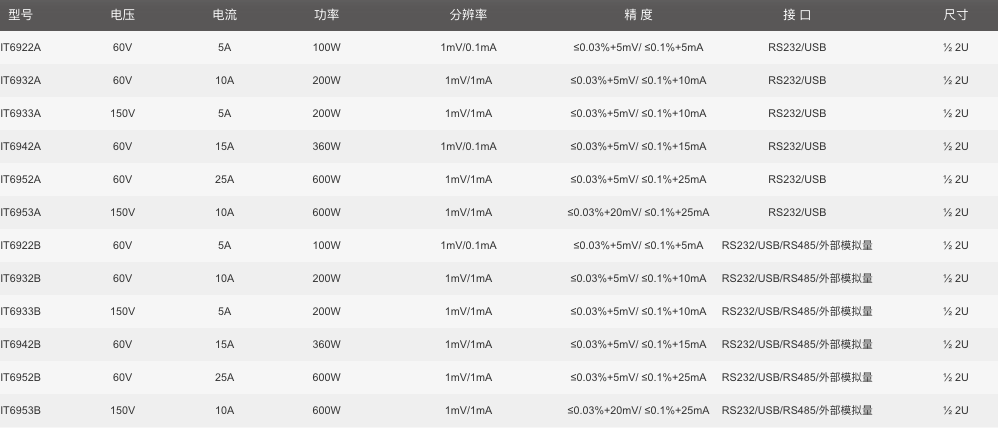The height and width of the screenshot is (428, 998).
Task: Click the IT6953B model name
Action: coord(21,411)
